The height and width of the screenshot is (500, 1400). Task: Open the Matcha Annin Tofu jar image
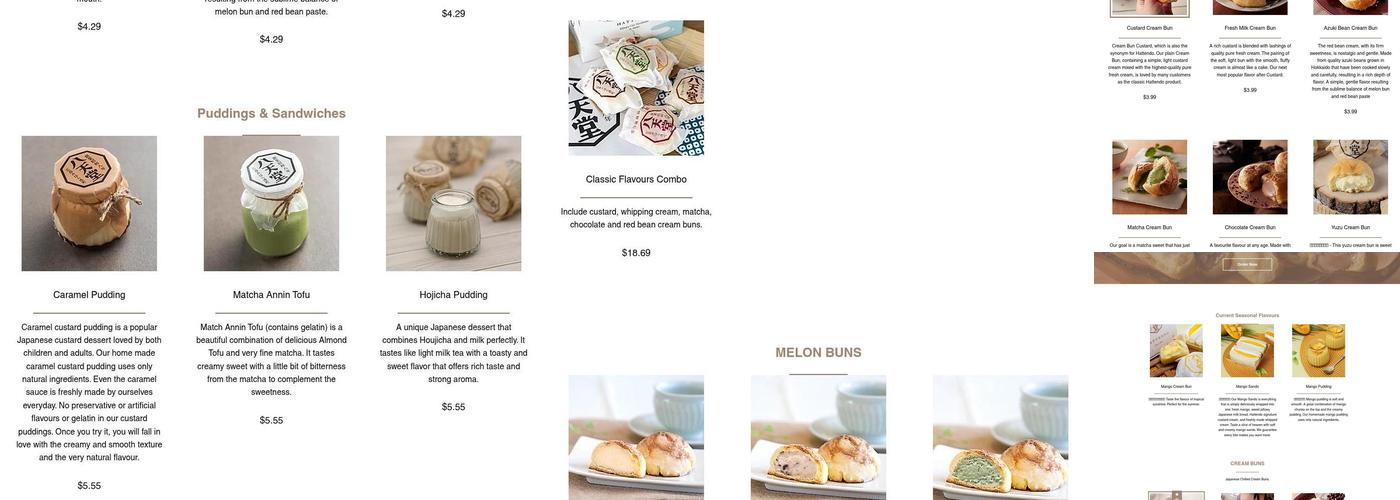point(271,204)
